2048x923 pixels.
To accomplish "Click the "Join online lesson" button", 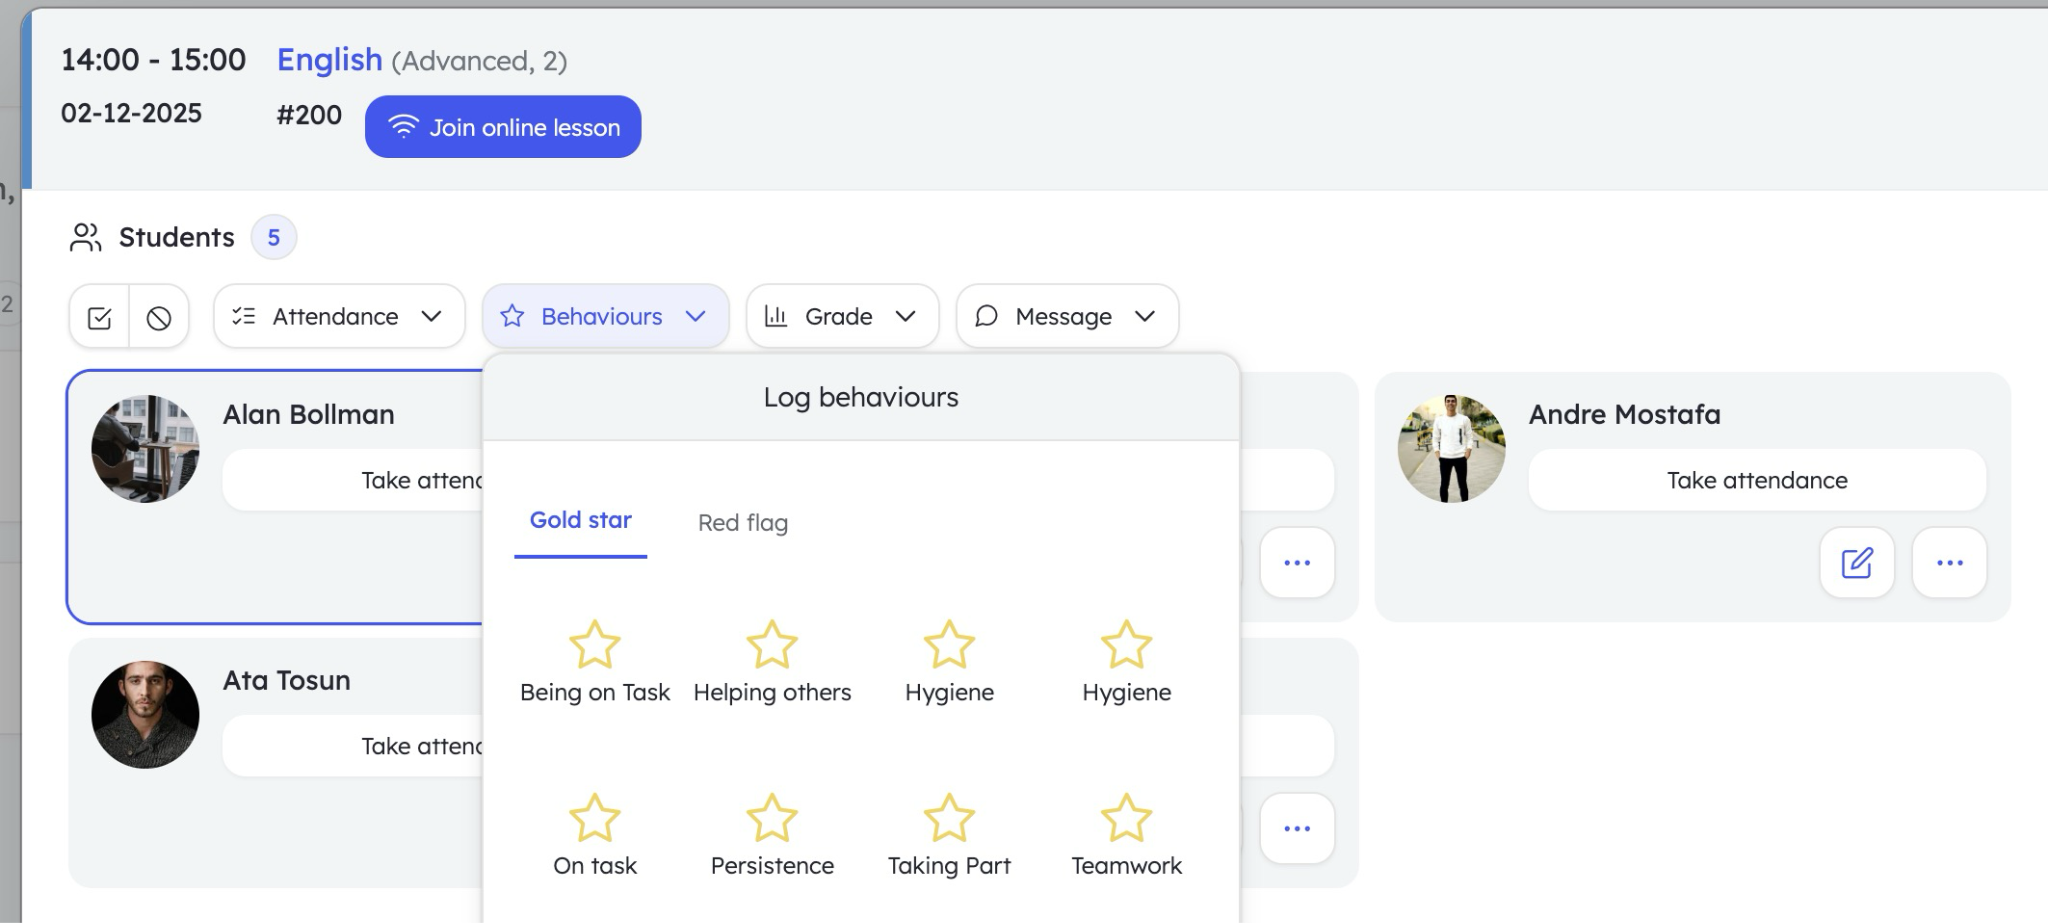I will tap(503, 126).
